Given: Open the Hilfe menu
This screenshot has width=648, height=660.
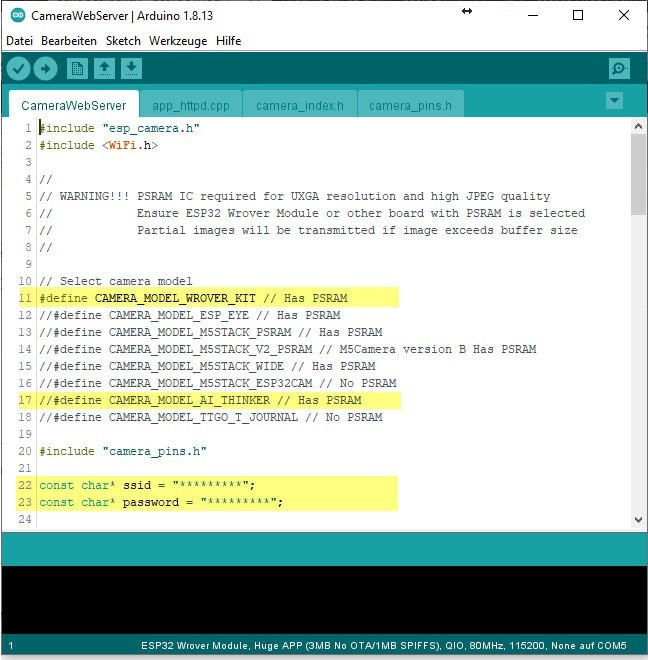Looking at the screenshot, I should coord(228,41).
